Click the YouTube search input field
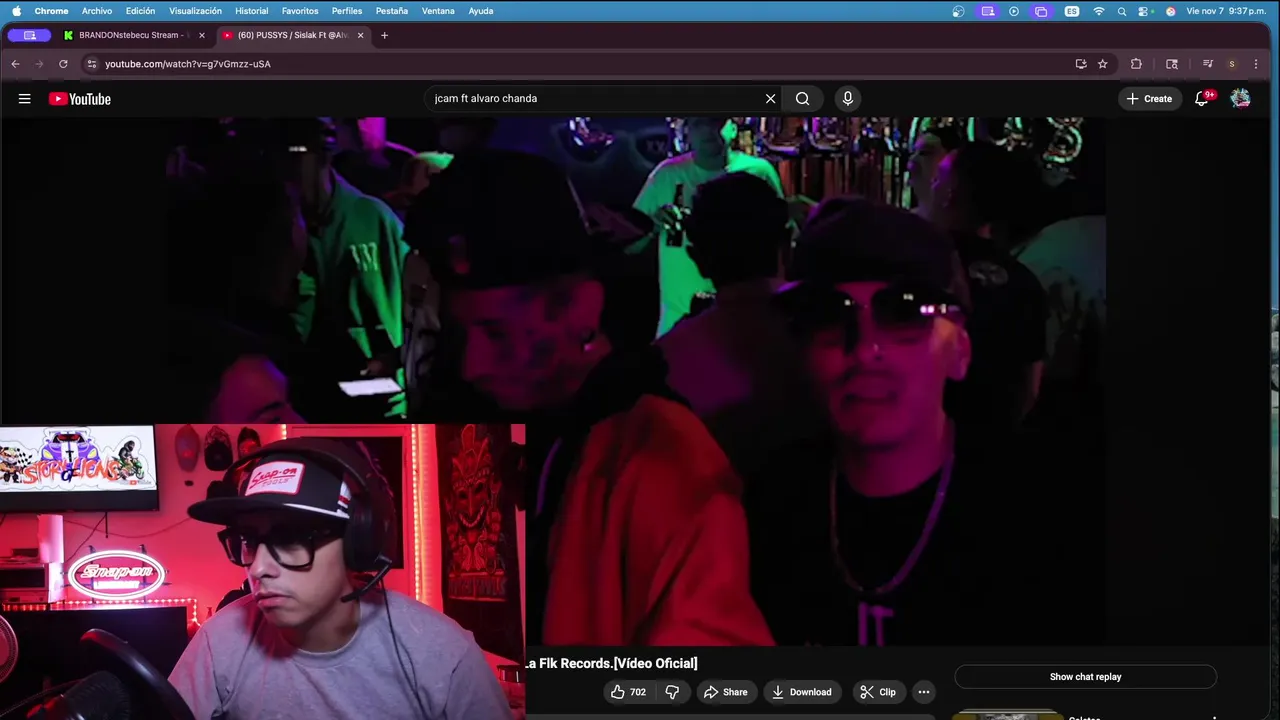 coord(595,98)
